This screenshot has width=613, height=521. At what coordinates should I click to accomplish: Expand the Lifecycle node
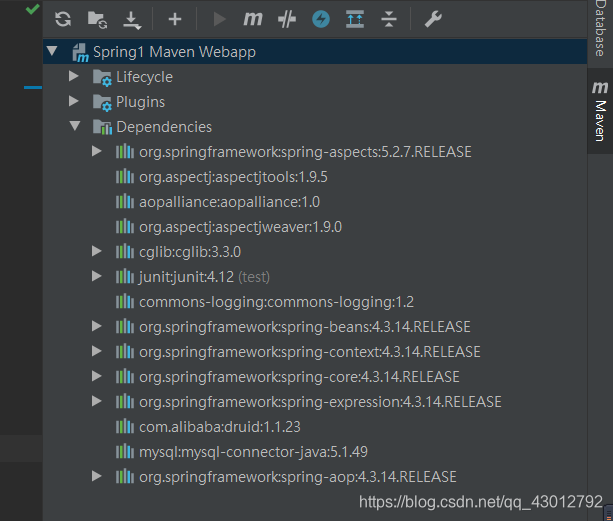[x=73, y=76]
